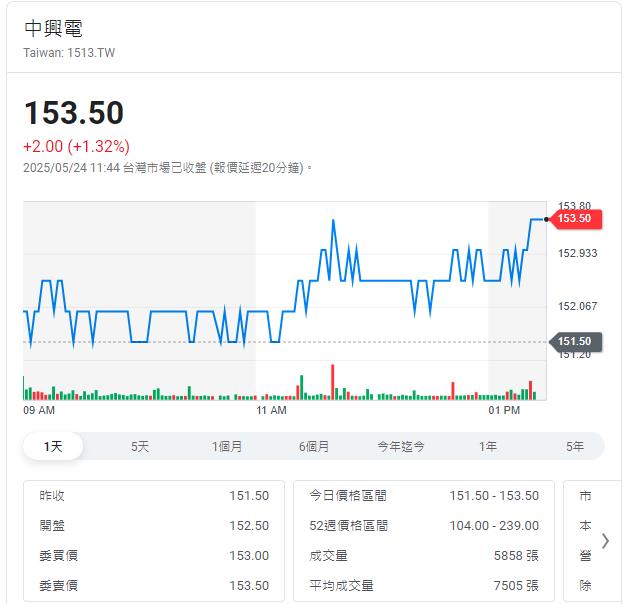
Task: Click the 委買價 label
Action: coord(58,556)
